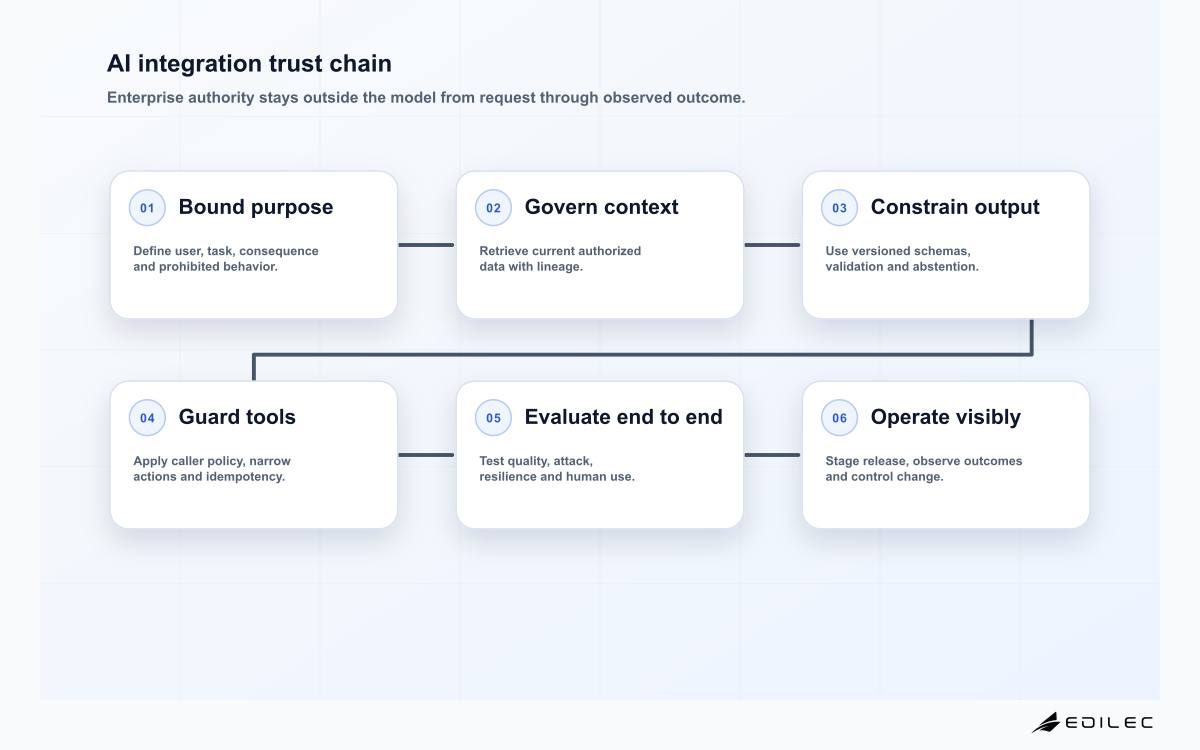Click the 03 step number badge
This screenshot has width=1200, height=750.
[x=839, y=208]
